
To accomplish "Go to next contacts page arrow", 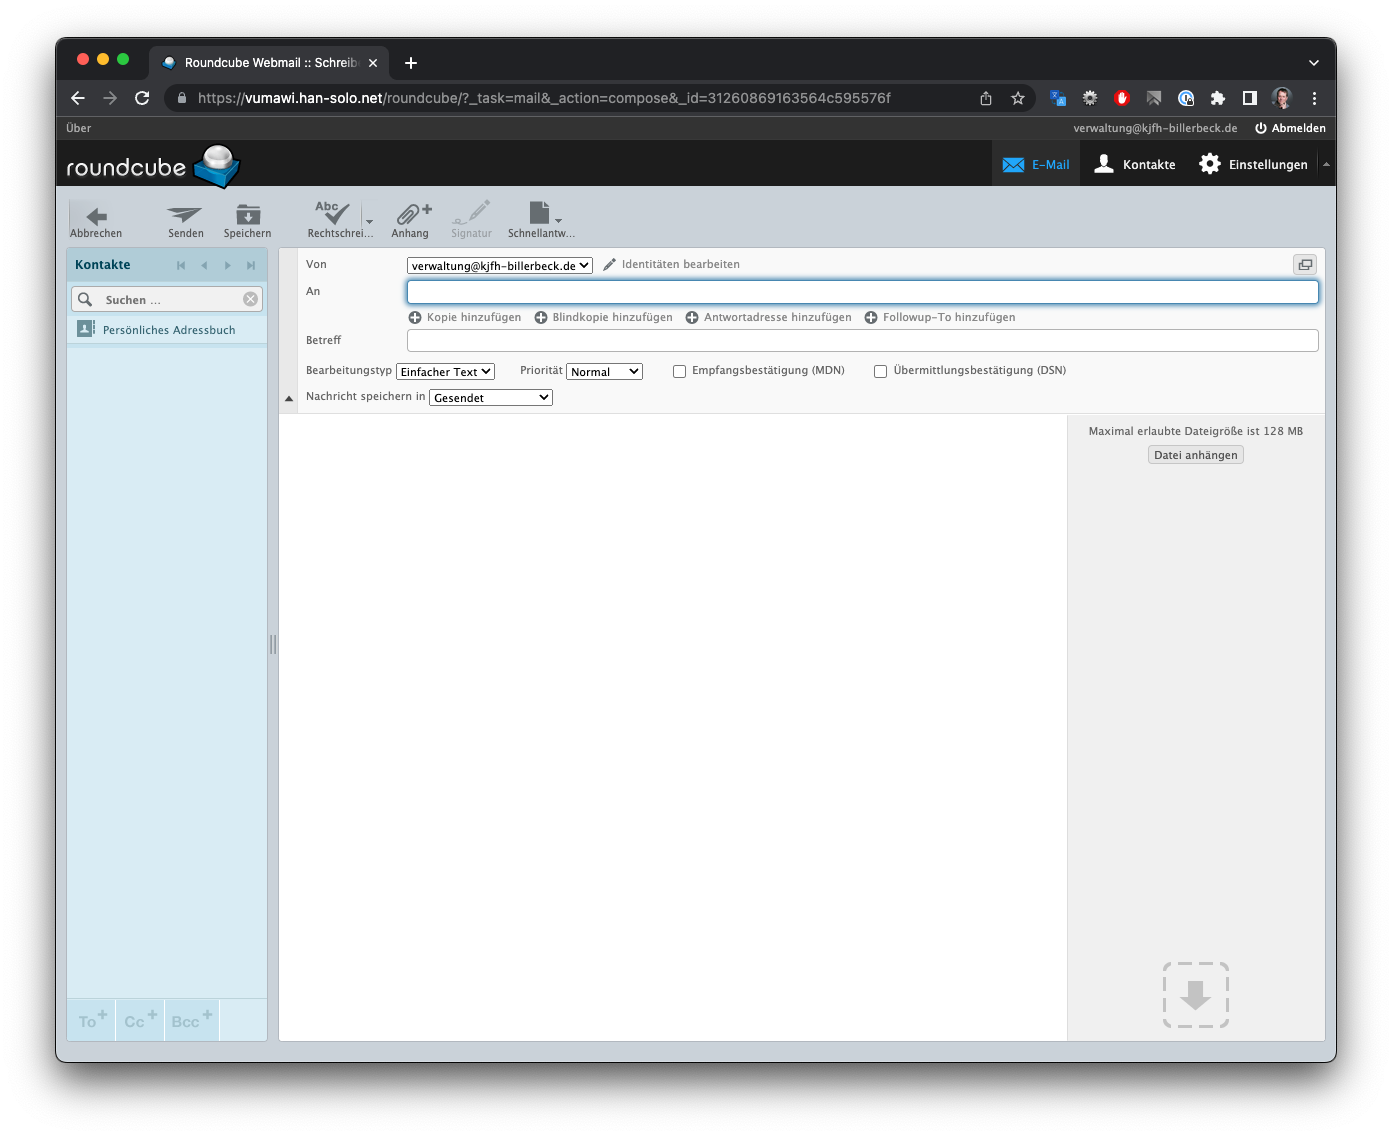I will point(228,265).
